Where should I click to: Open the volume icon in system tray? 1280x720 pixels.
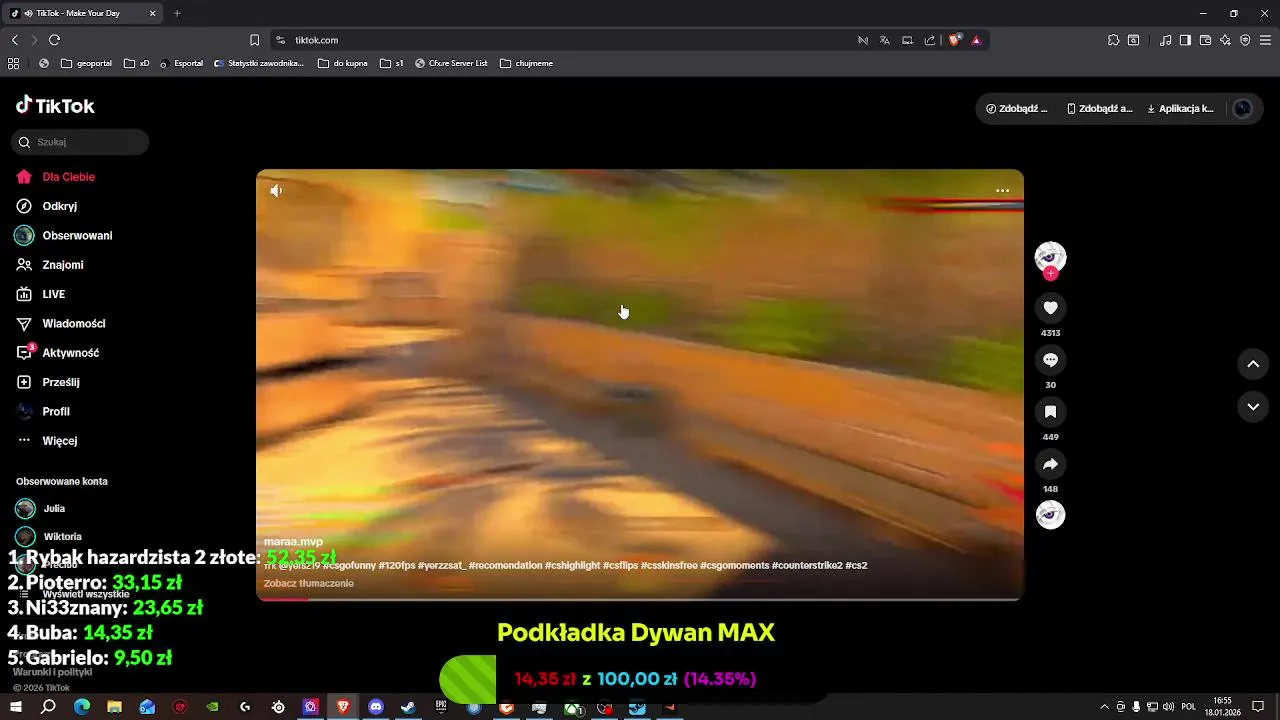point(1168,707)
